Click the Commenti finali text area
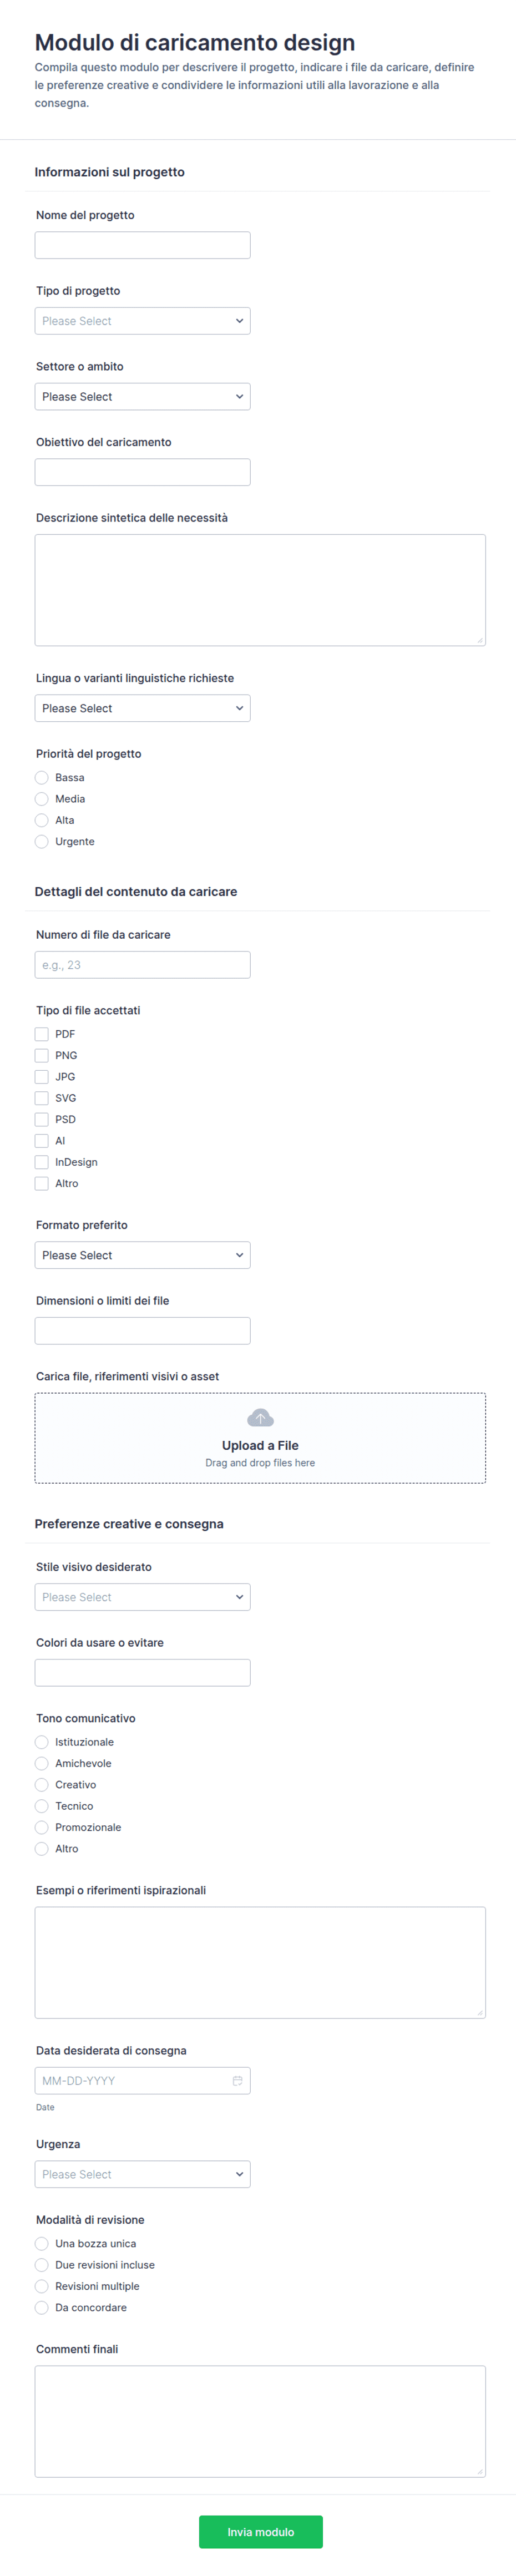 [260, 2421]
